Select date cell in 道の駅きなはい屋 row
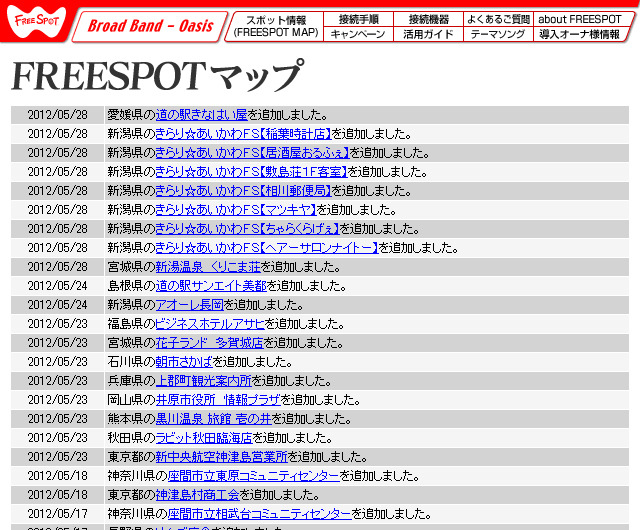The width and height of the screenshot is (640, 530). pyautogui.click(x=58, y=115)
